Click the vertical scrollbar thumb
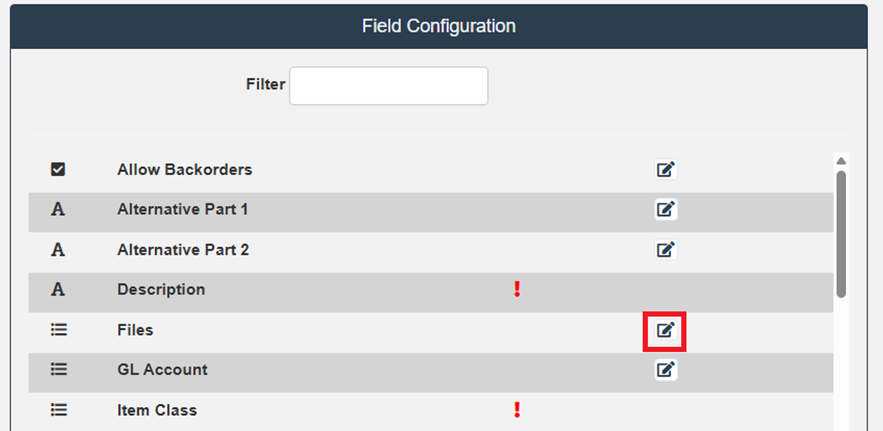The image size is (883, 431). pos(841,232)
